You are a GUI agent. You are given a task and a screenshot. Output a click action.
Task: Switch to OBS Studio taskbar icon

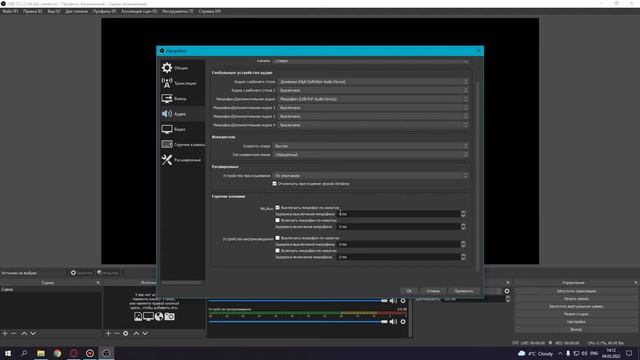click(106, 353)
